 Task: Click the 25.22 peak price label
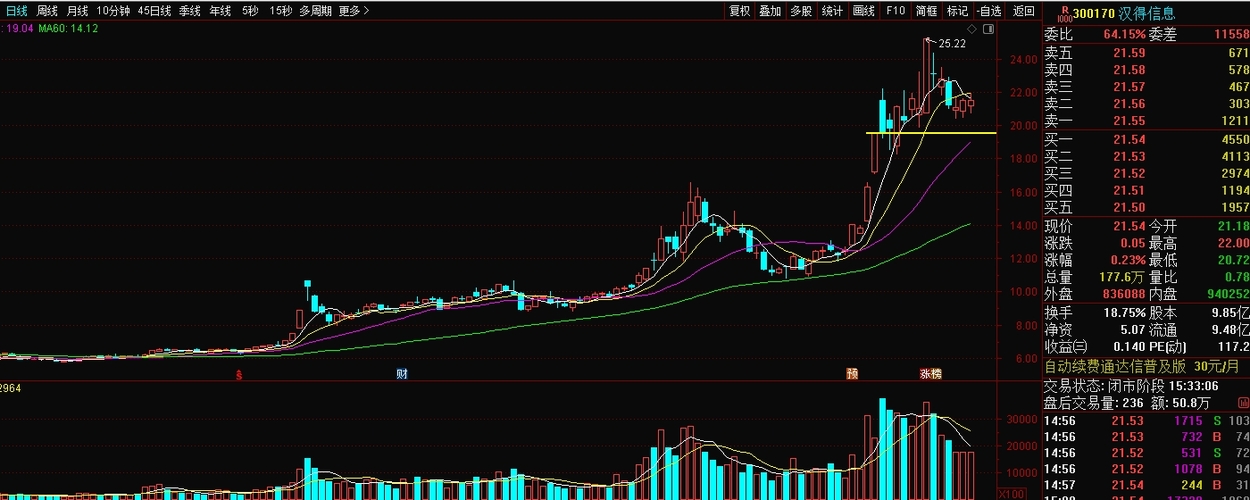[x=951, y=44]
